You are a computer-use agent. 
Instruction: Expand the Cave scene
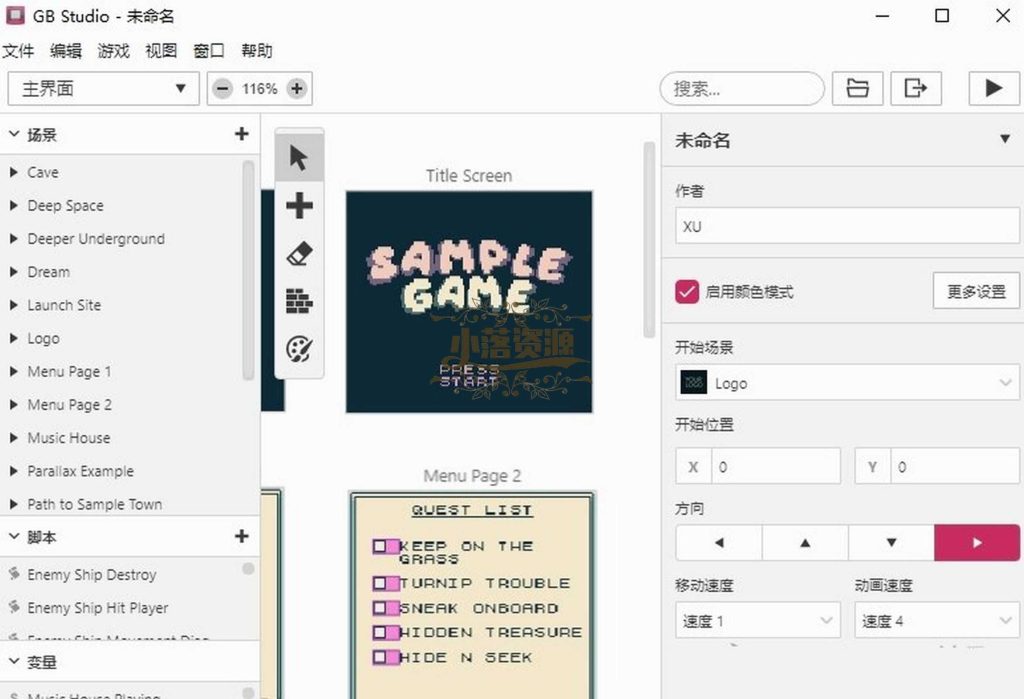[x=14, y=172]
